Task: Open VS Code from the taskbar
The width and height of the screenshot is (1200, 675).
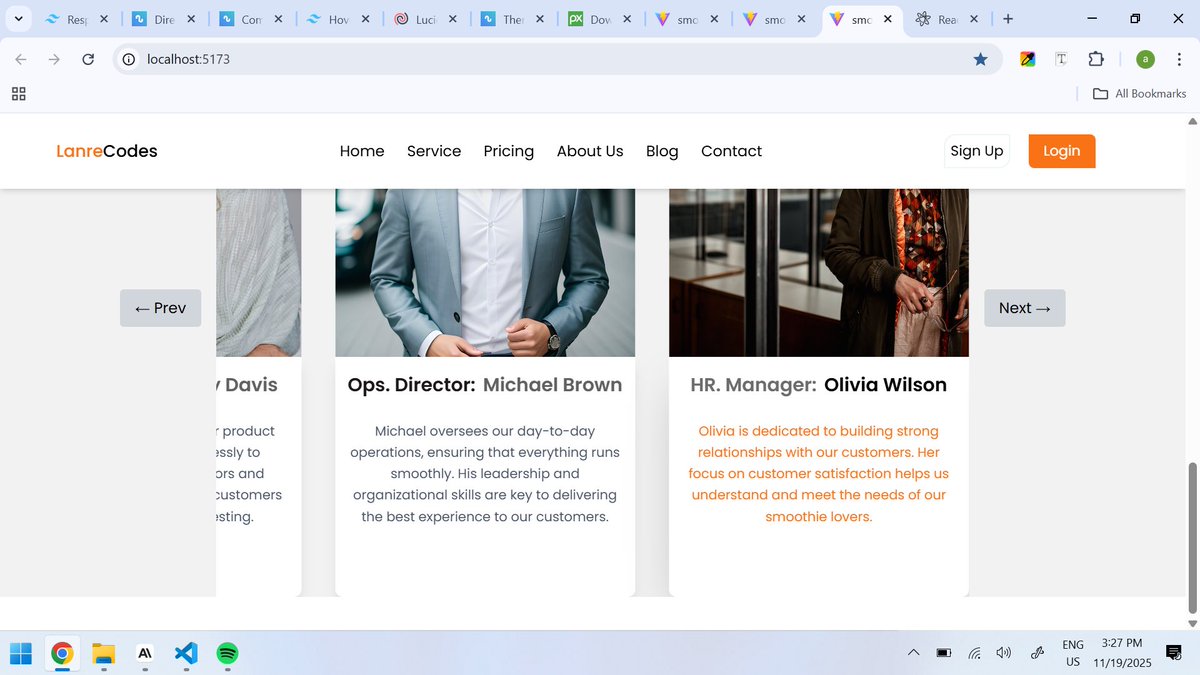Action: pyautogui.click(x=186, y=654)
